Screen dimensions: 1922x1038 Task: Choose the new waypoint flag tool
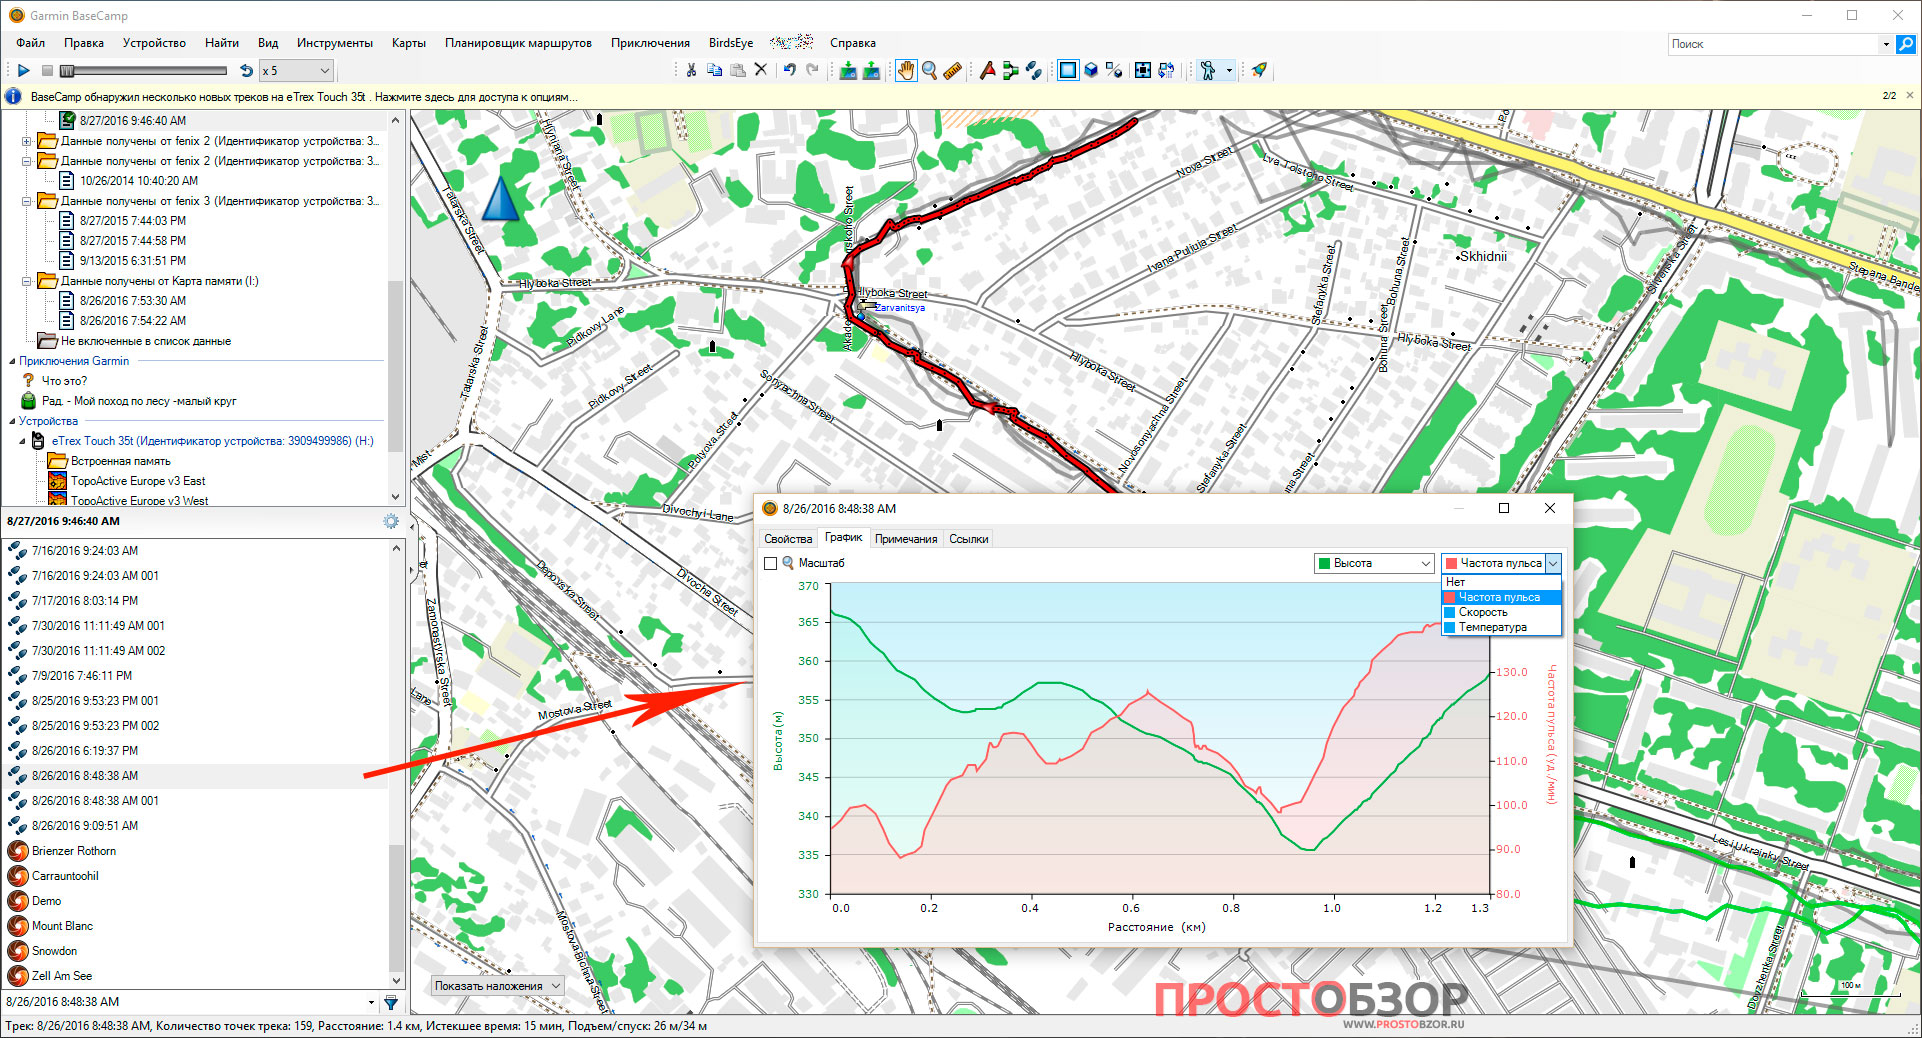pyautogui.click(x=987, y=70)
